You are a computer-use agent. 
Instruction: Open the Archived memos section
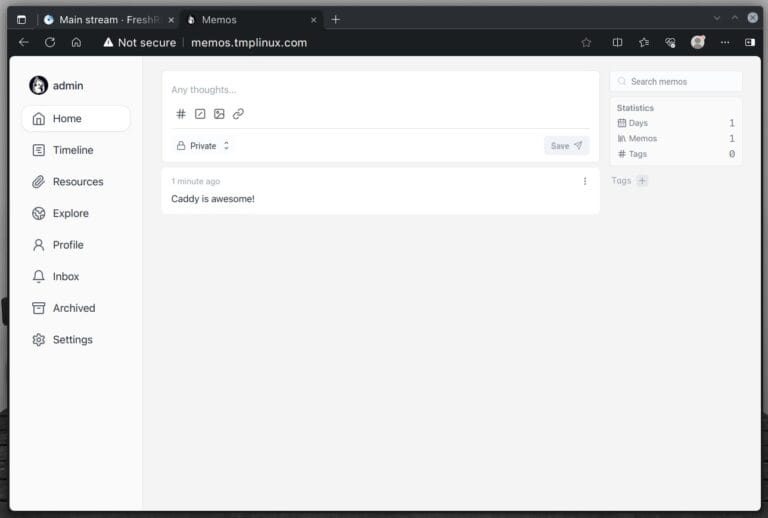pyautogui.click(x=73, y=308)
